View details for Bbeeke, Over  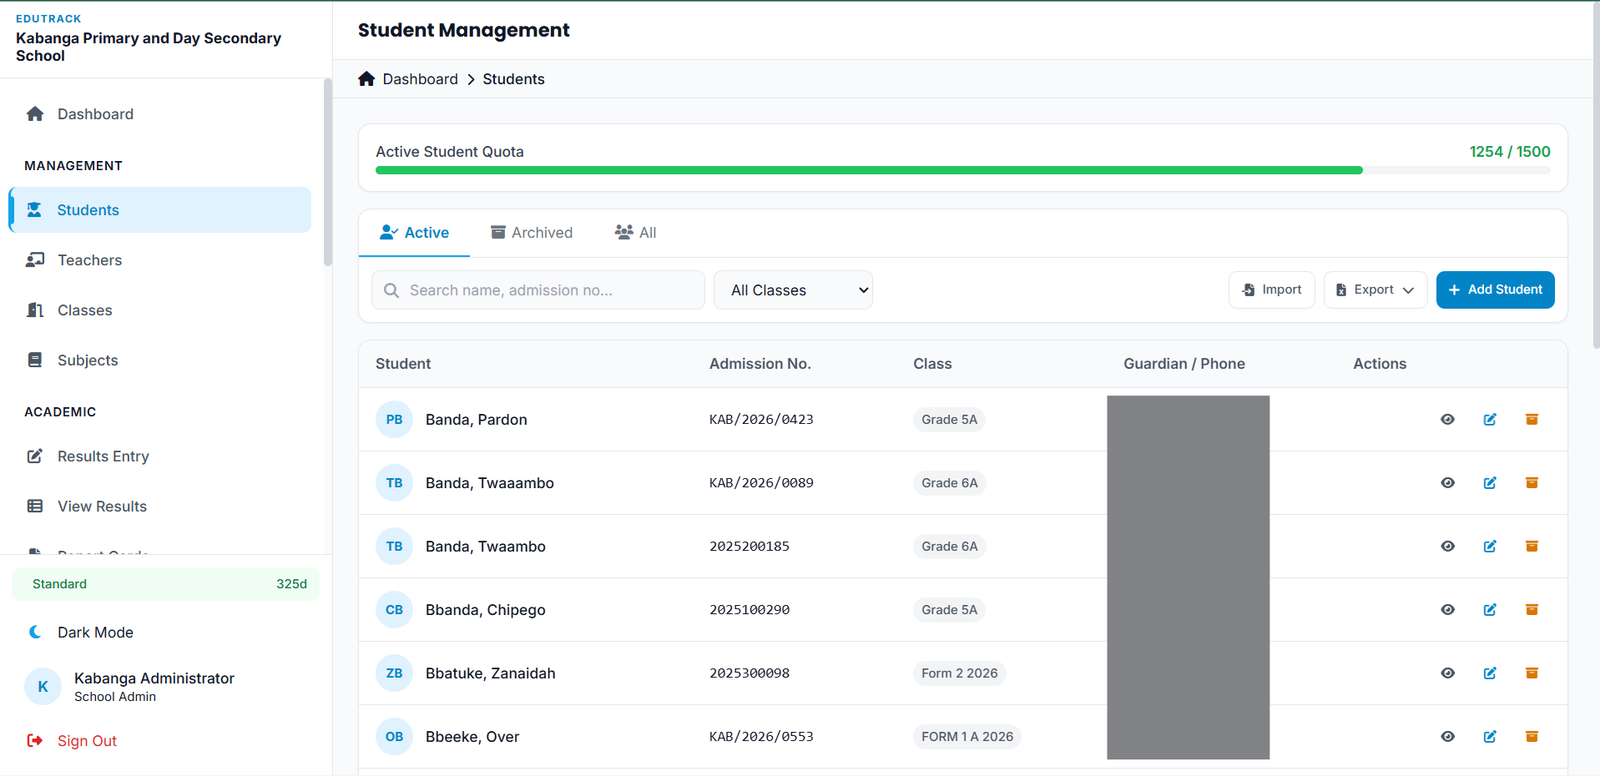(1447, 737)
